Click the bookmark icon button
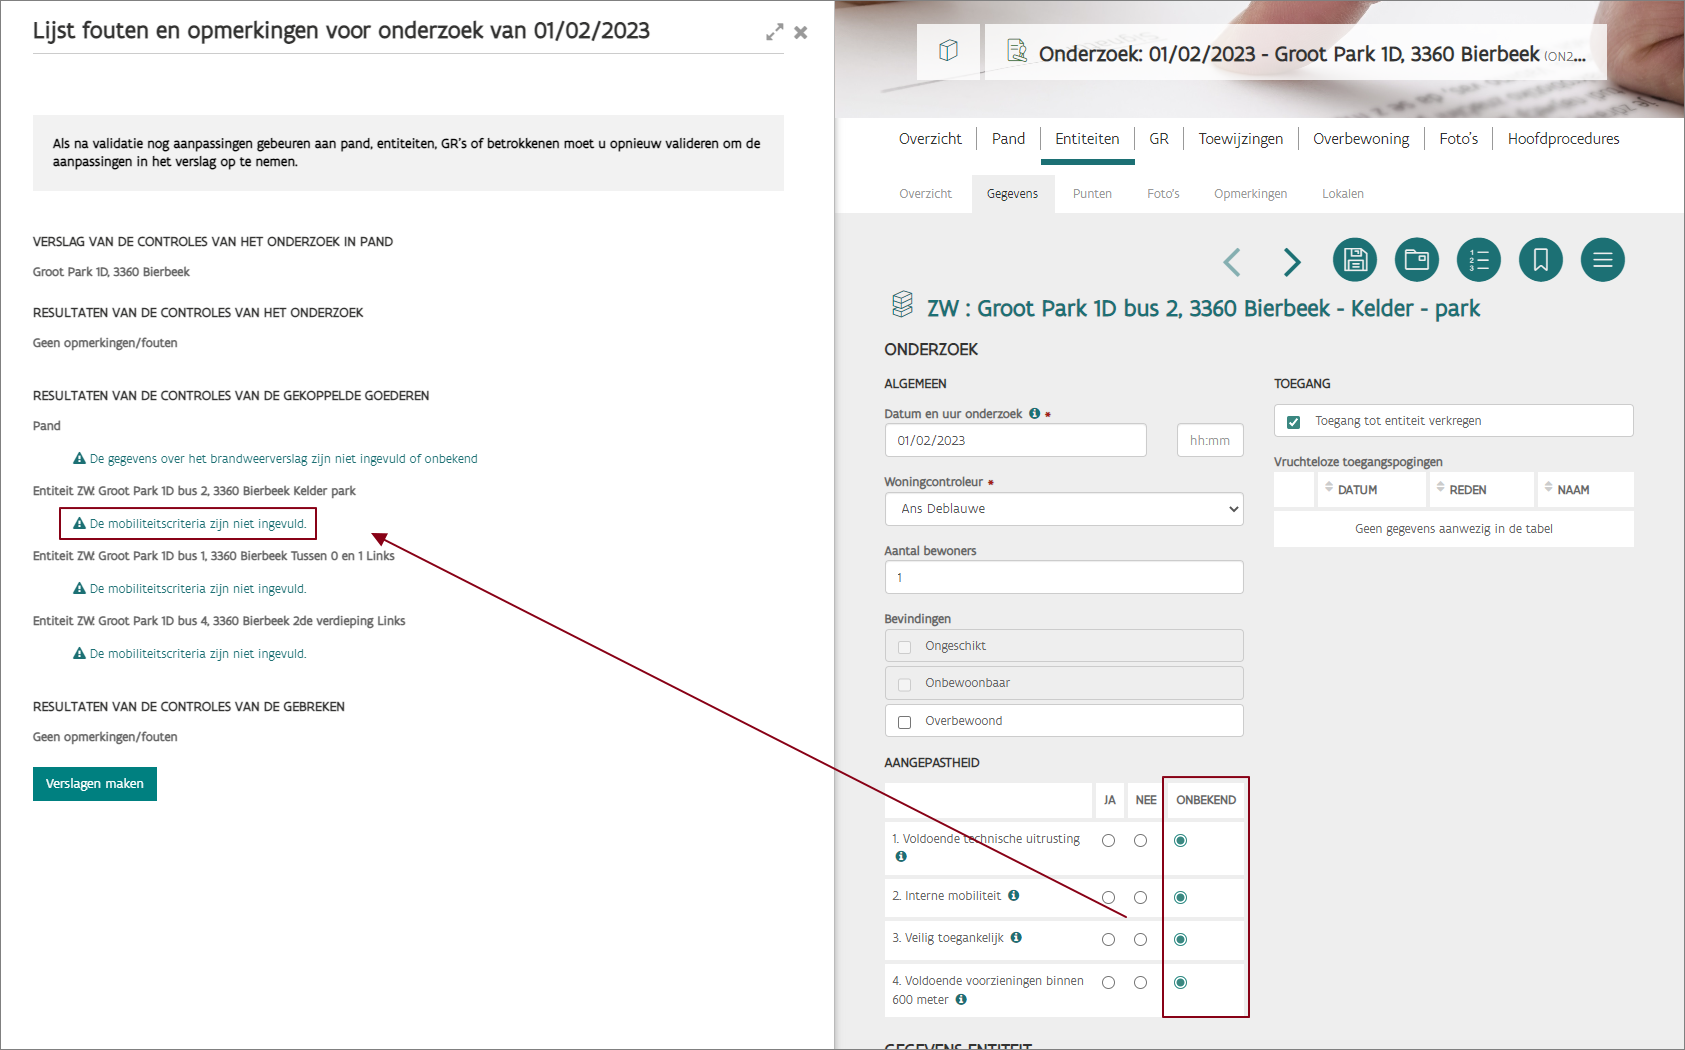Image resolution: width=1685 pixels, height=1050 pixels. (1540, 260)
